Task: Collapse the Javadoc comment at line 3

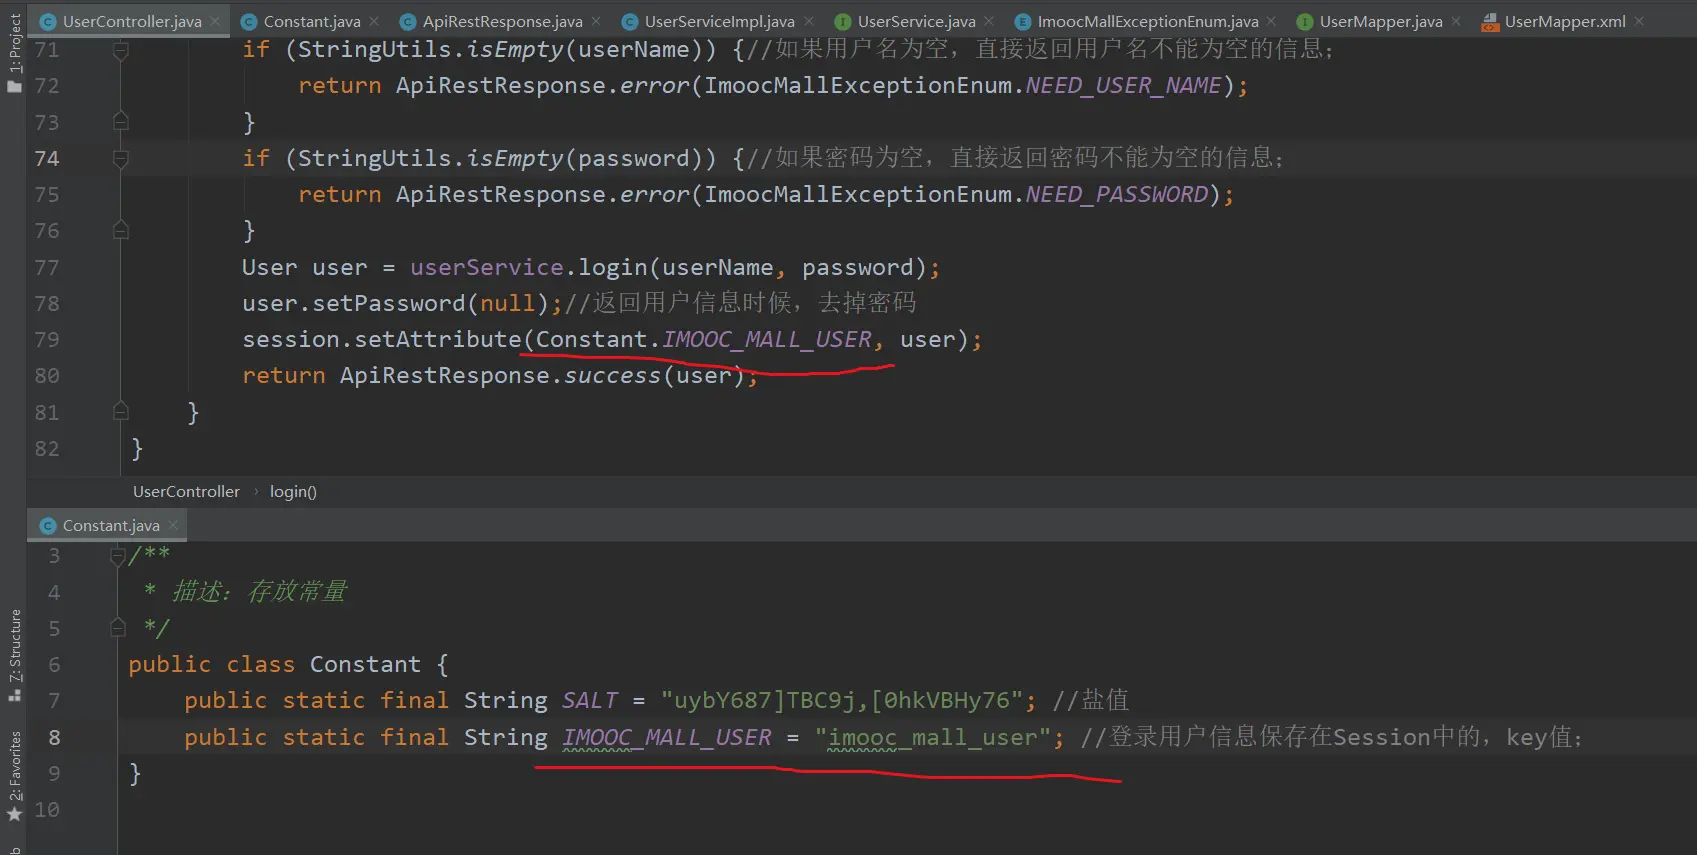Action: pyautogui.click(x=117, y=556)
